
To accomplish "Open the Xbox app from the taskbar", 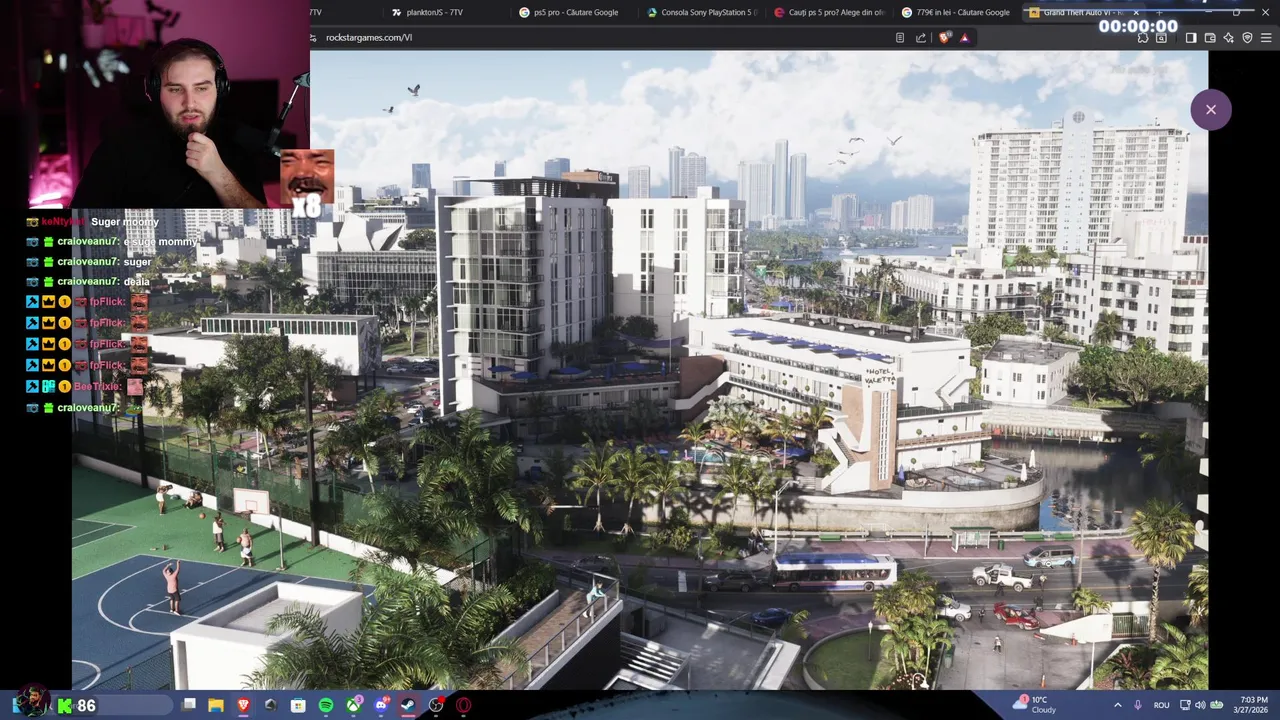I will click(x=354, y=705).
